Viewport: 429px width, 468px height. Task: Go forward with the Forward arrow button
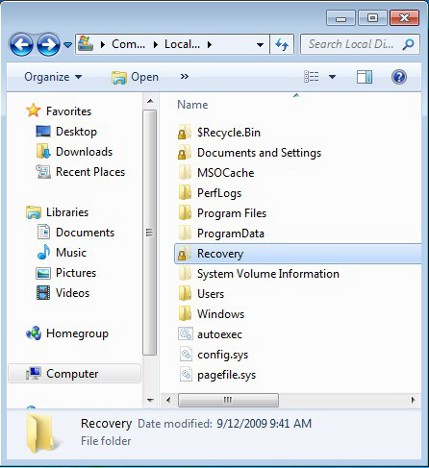coord(49,44)
